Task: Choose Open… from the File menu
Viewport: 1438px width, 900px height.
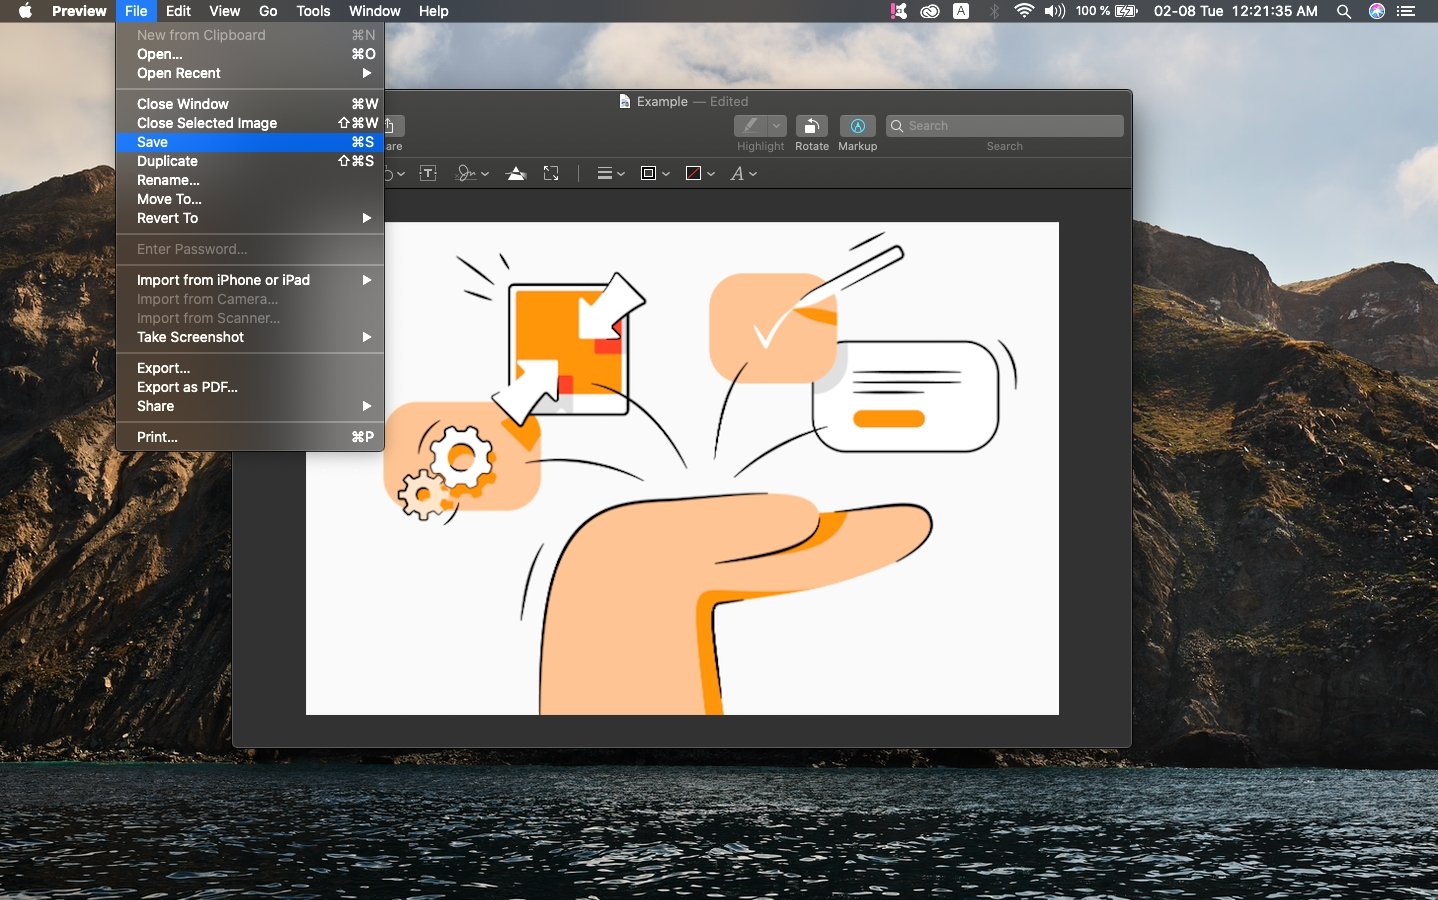Action: click(250, 54)
